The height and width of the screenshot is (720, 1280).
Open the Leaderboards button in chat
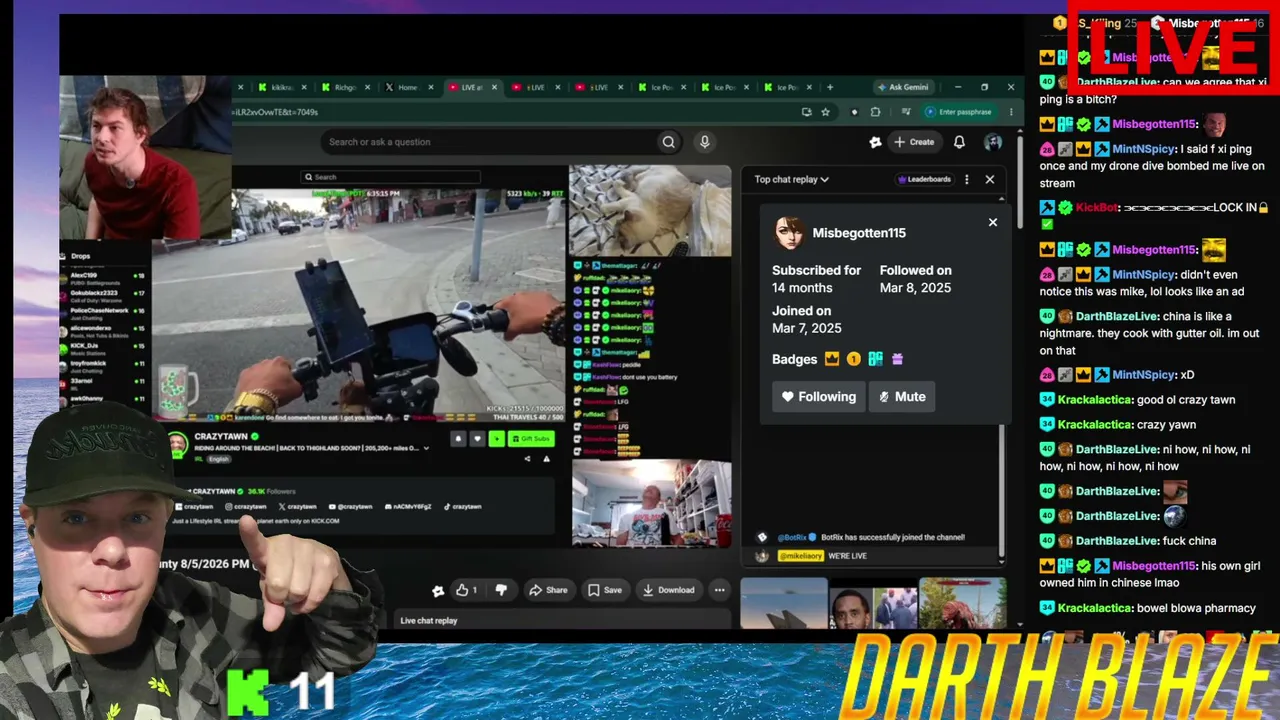click(x=924, y=180)
